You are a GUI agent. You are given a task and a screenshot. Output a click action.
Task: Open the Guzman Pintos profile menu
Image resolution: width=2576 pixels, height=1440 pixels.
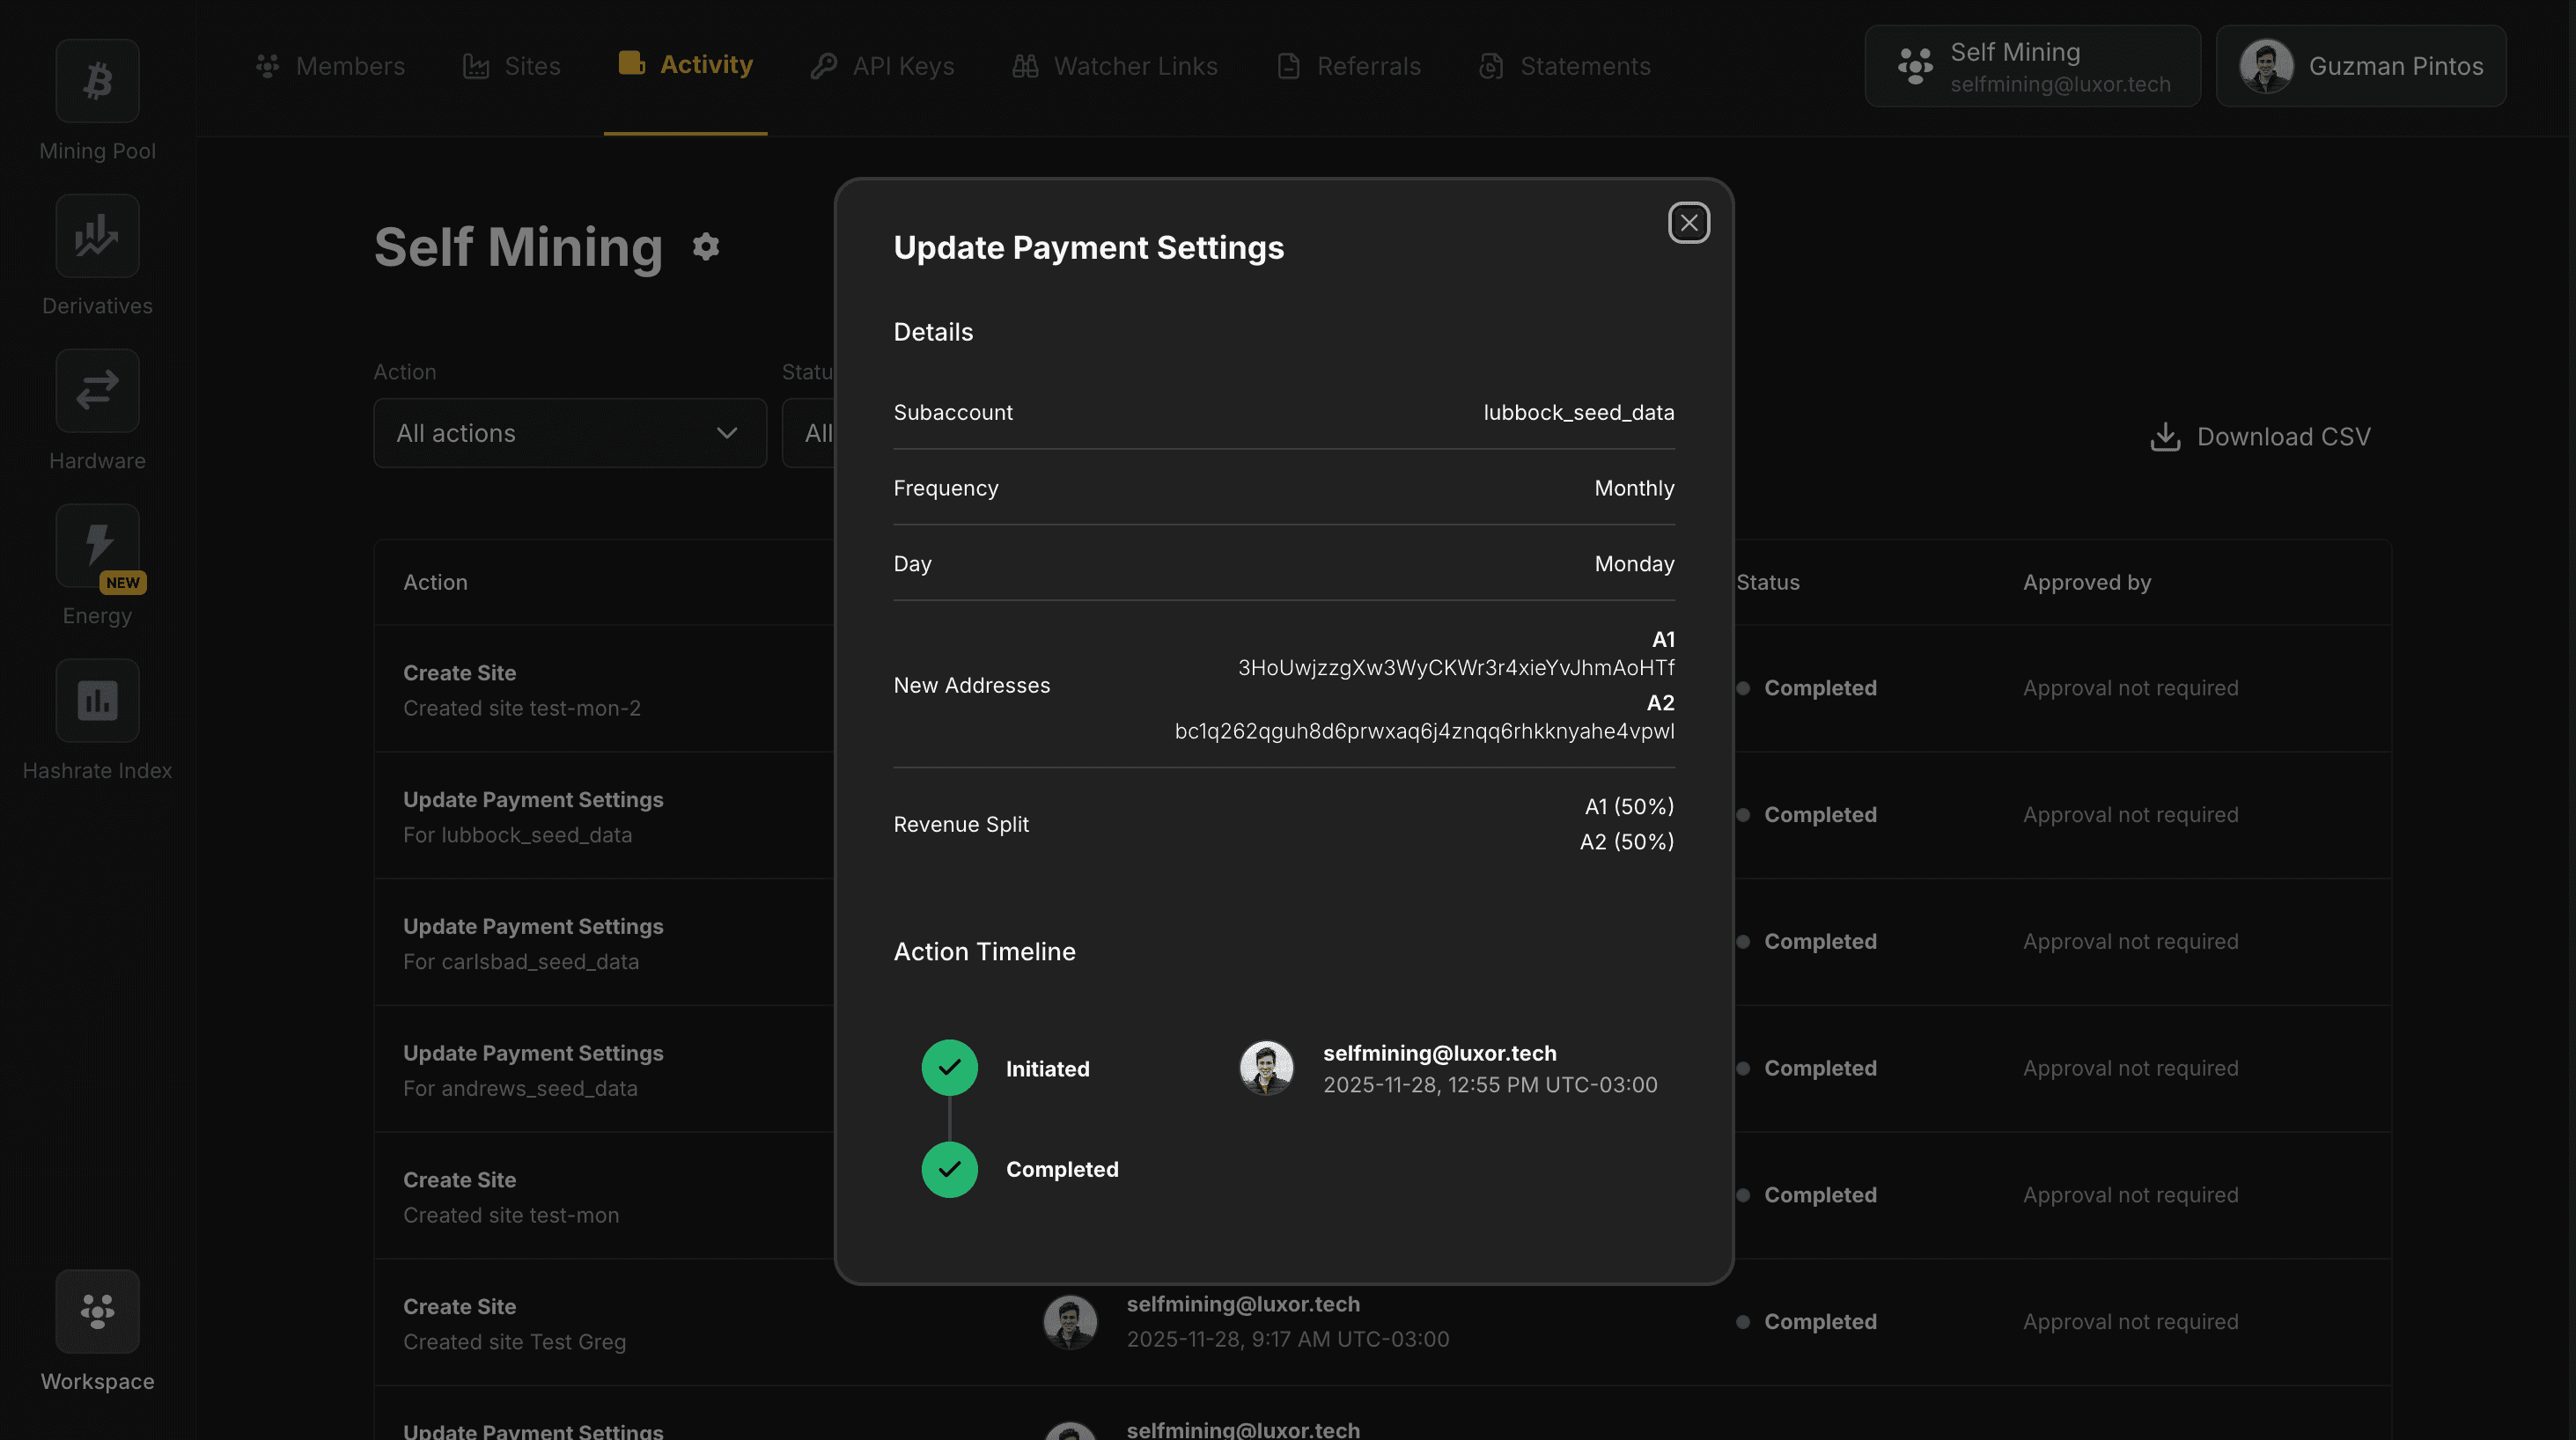tap(2361, 66)
